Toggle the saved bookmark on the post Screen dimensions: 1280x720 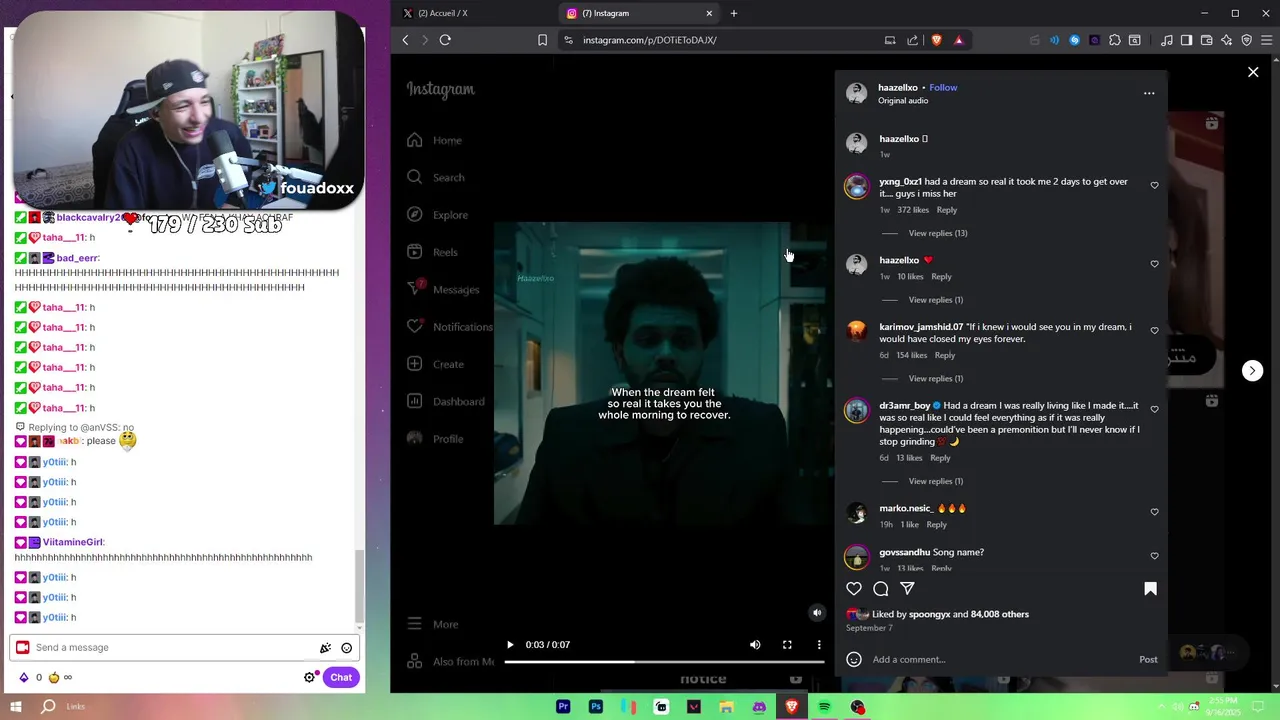(x=1150, y=589)
